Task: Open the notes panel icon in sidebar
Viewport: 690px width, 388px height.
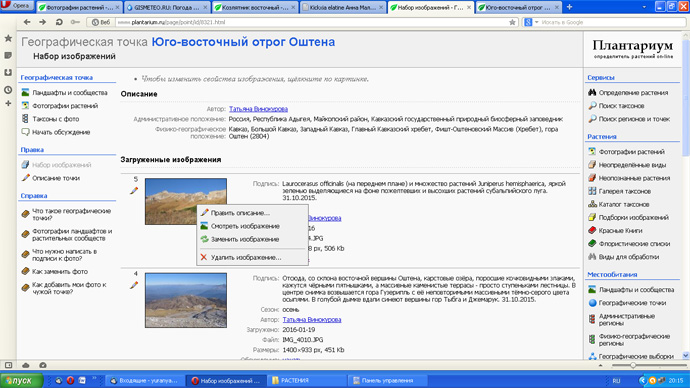Action: click(8, 55)
